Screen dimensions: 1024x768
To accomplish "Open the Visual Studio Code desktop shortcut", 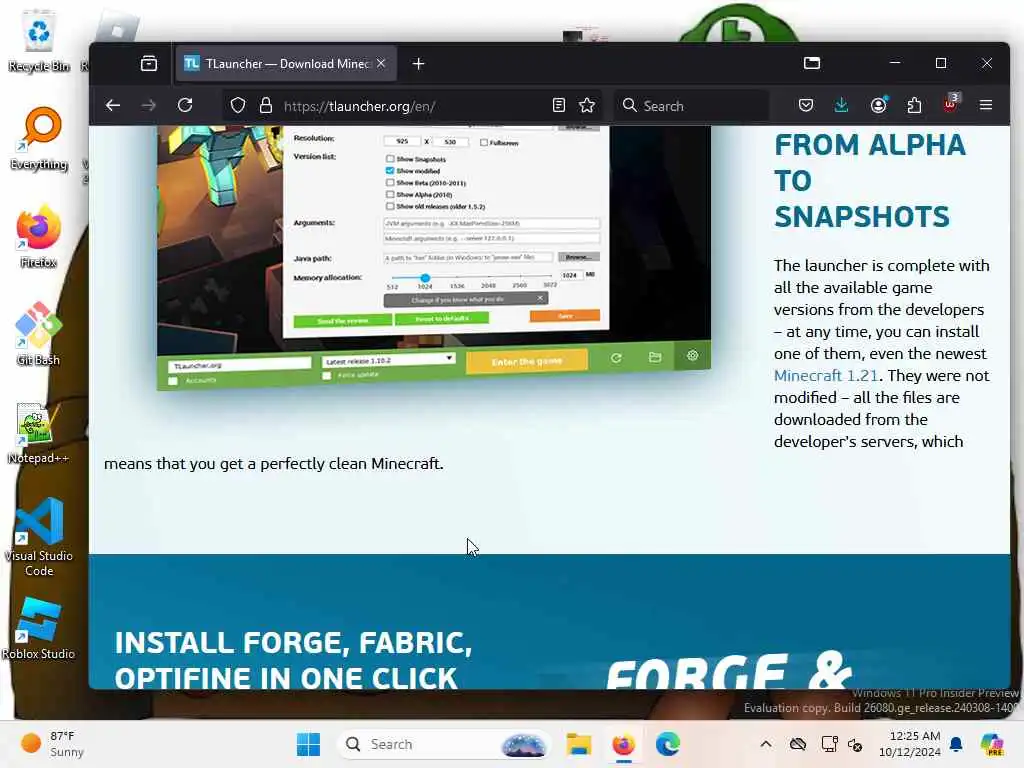I will 39,537.
